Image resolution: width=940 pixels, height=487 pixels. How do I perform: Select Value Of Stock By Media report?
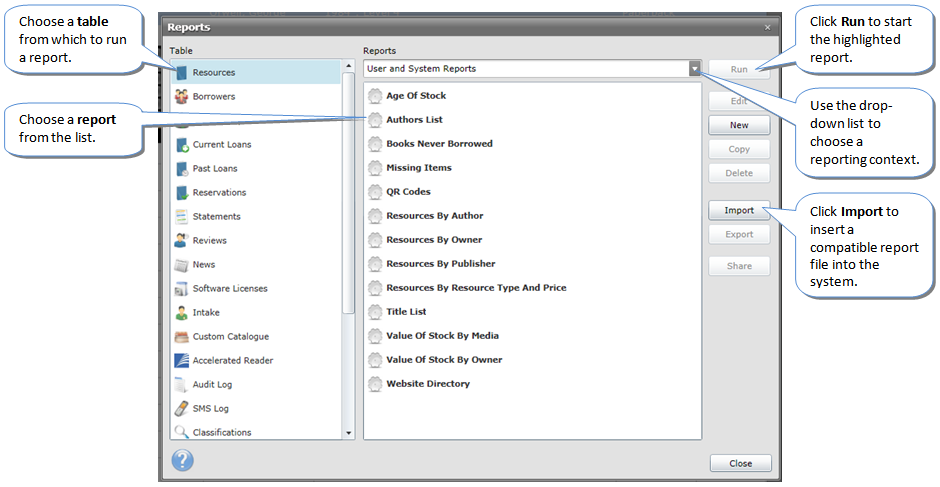pyautogui.click(x=442, y=336)
